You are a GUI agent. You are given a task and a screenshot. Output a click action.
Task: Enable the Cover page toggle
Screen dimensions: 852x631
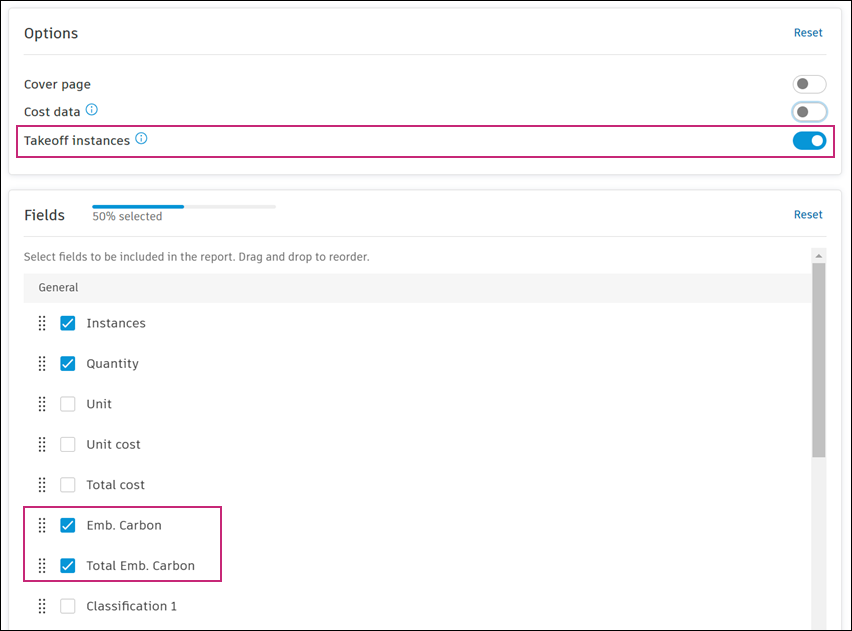tap(809, 85)
